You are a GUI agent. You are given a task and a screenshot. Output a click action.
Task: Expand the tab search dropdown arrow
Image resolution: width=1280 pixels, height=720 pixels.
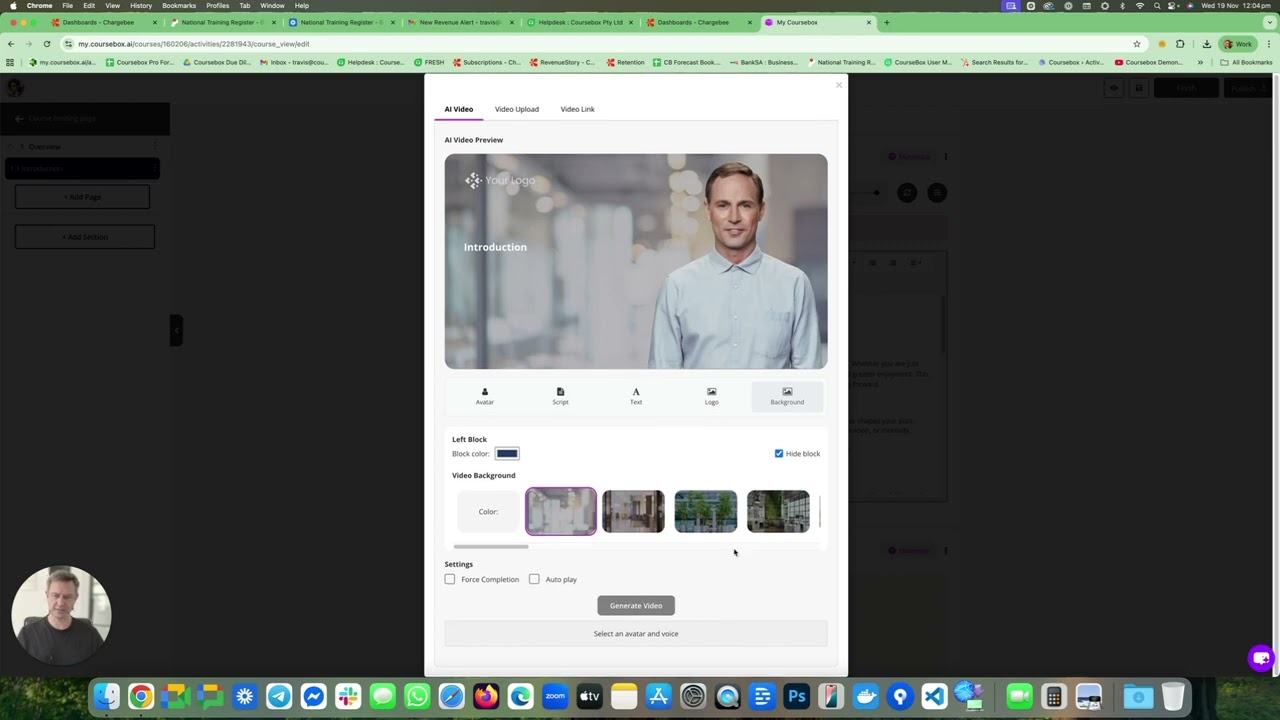1269,22
